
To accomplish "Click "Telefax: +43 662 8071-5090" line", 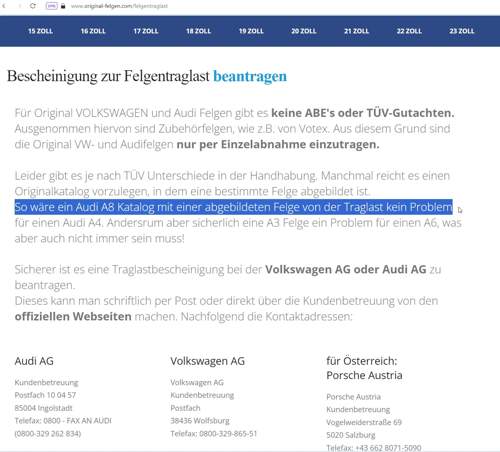I will coord(374,448).
